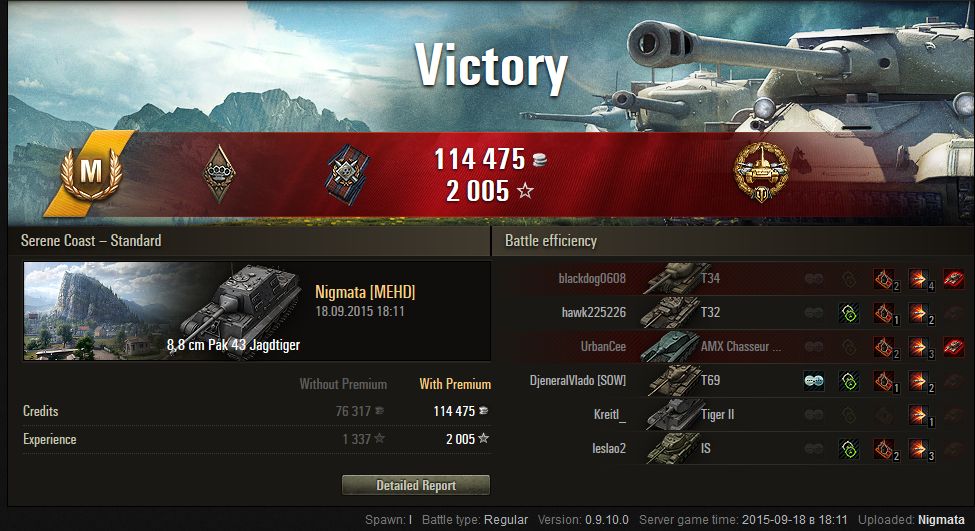
Task: Click uploader name Nigmata in footer
Action: (x=941, y=520)
